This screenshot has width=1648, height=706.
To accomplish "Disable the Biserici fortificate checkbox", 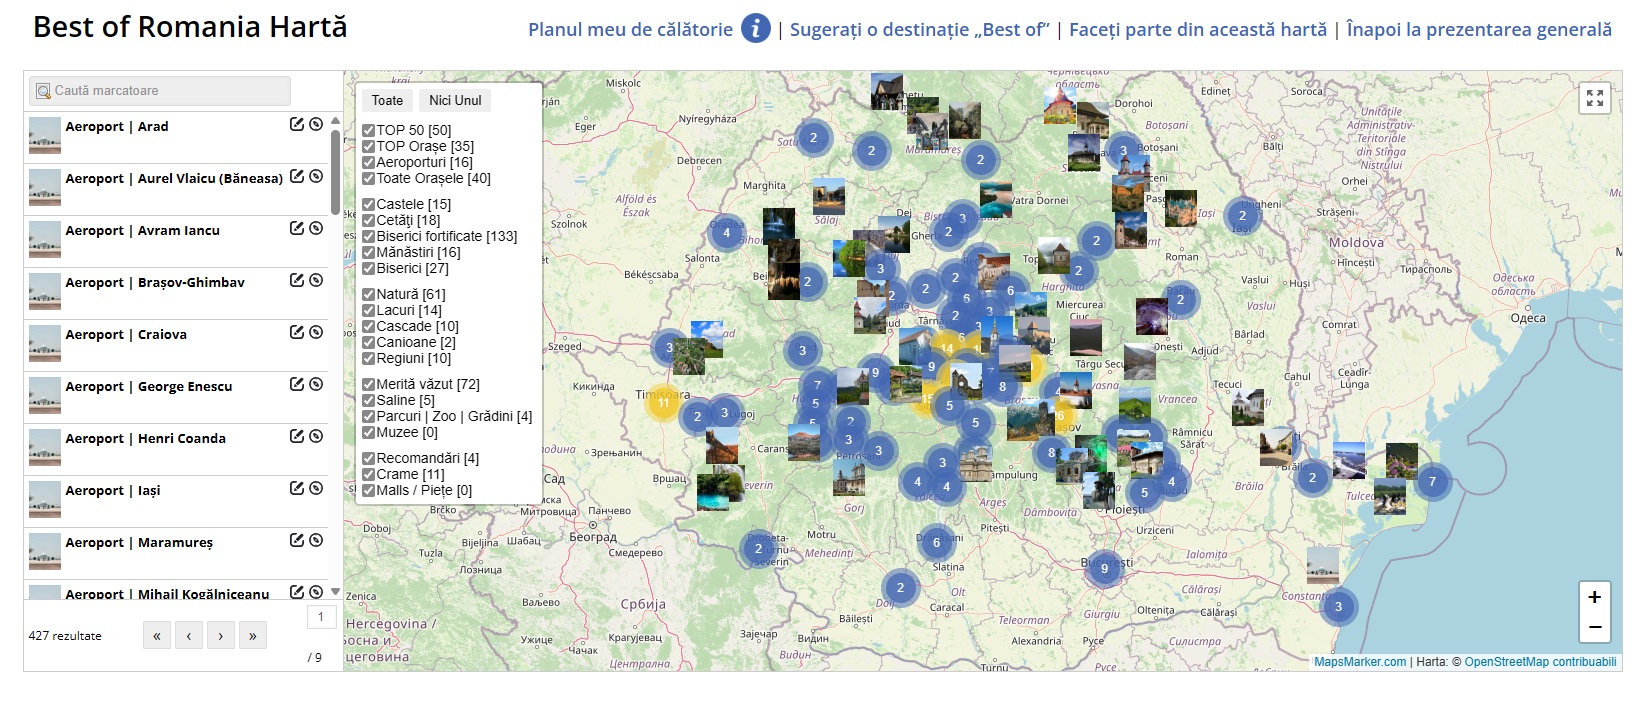I will [369, 237].
